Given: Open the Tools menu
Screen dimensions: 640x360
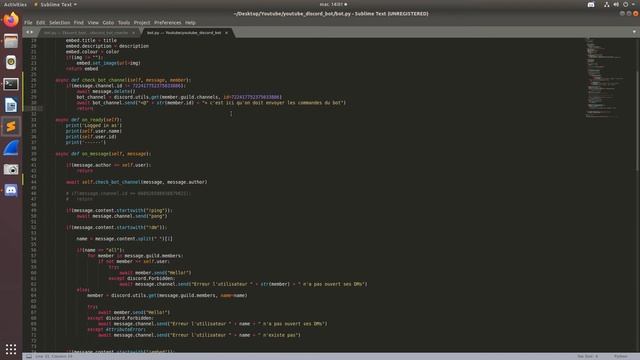Looking at the screenshot, I should [x=124, y=22].
